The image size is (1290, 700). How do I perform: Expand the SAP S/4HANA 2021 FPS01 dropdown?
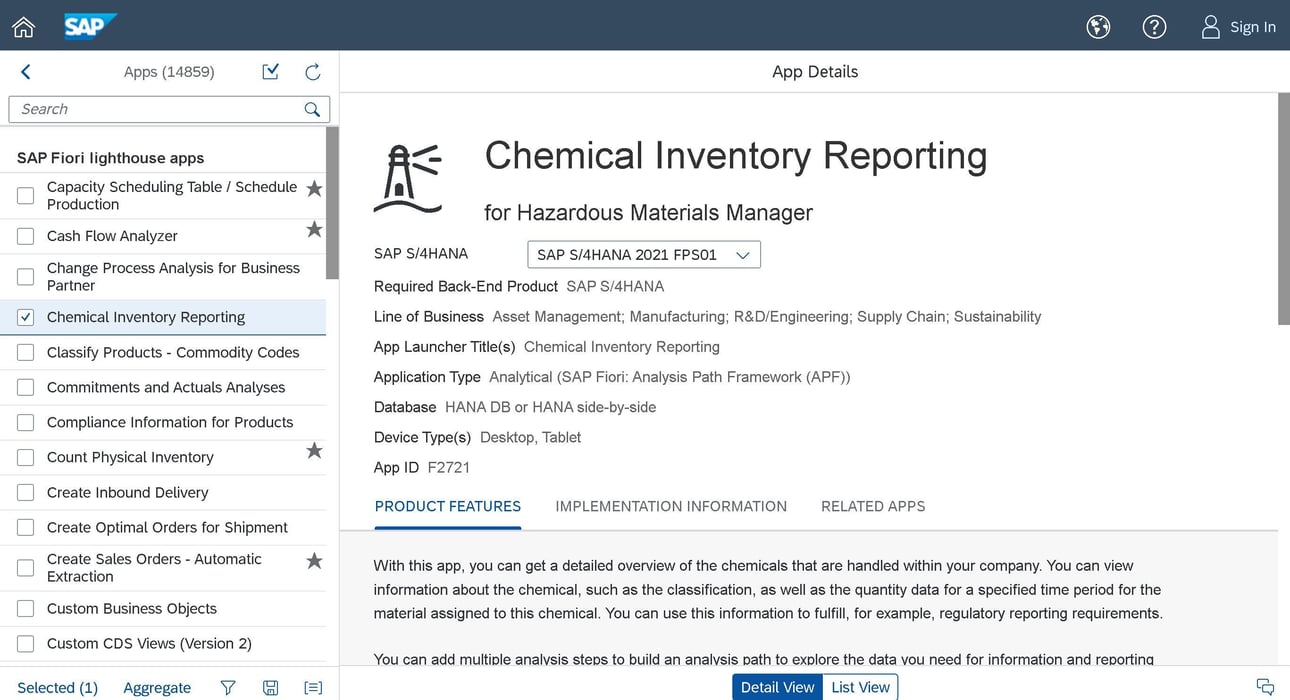(x=643, y=255)
